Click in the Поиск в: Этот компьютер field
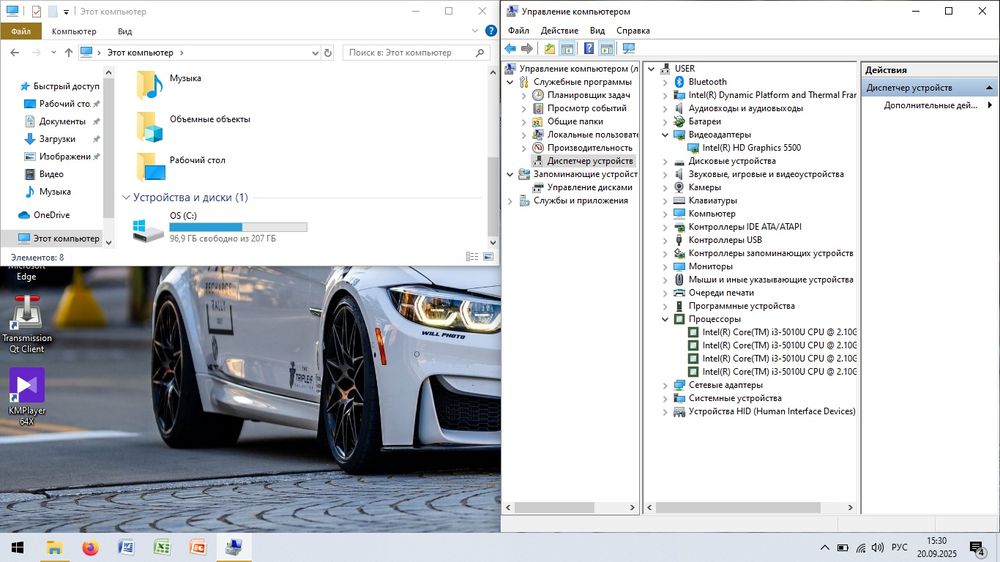Viewport: 1000px width, 562px height. (417, 53)
